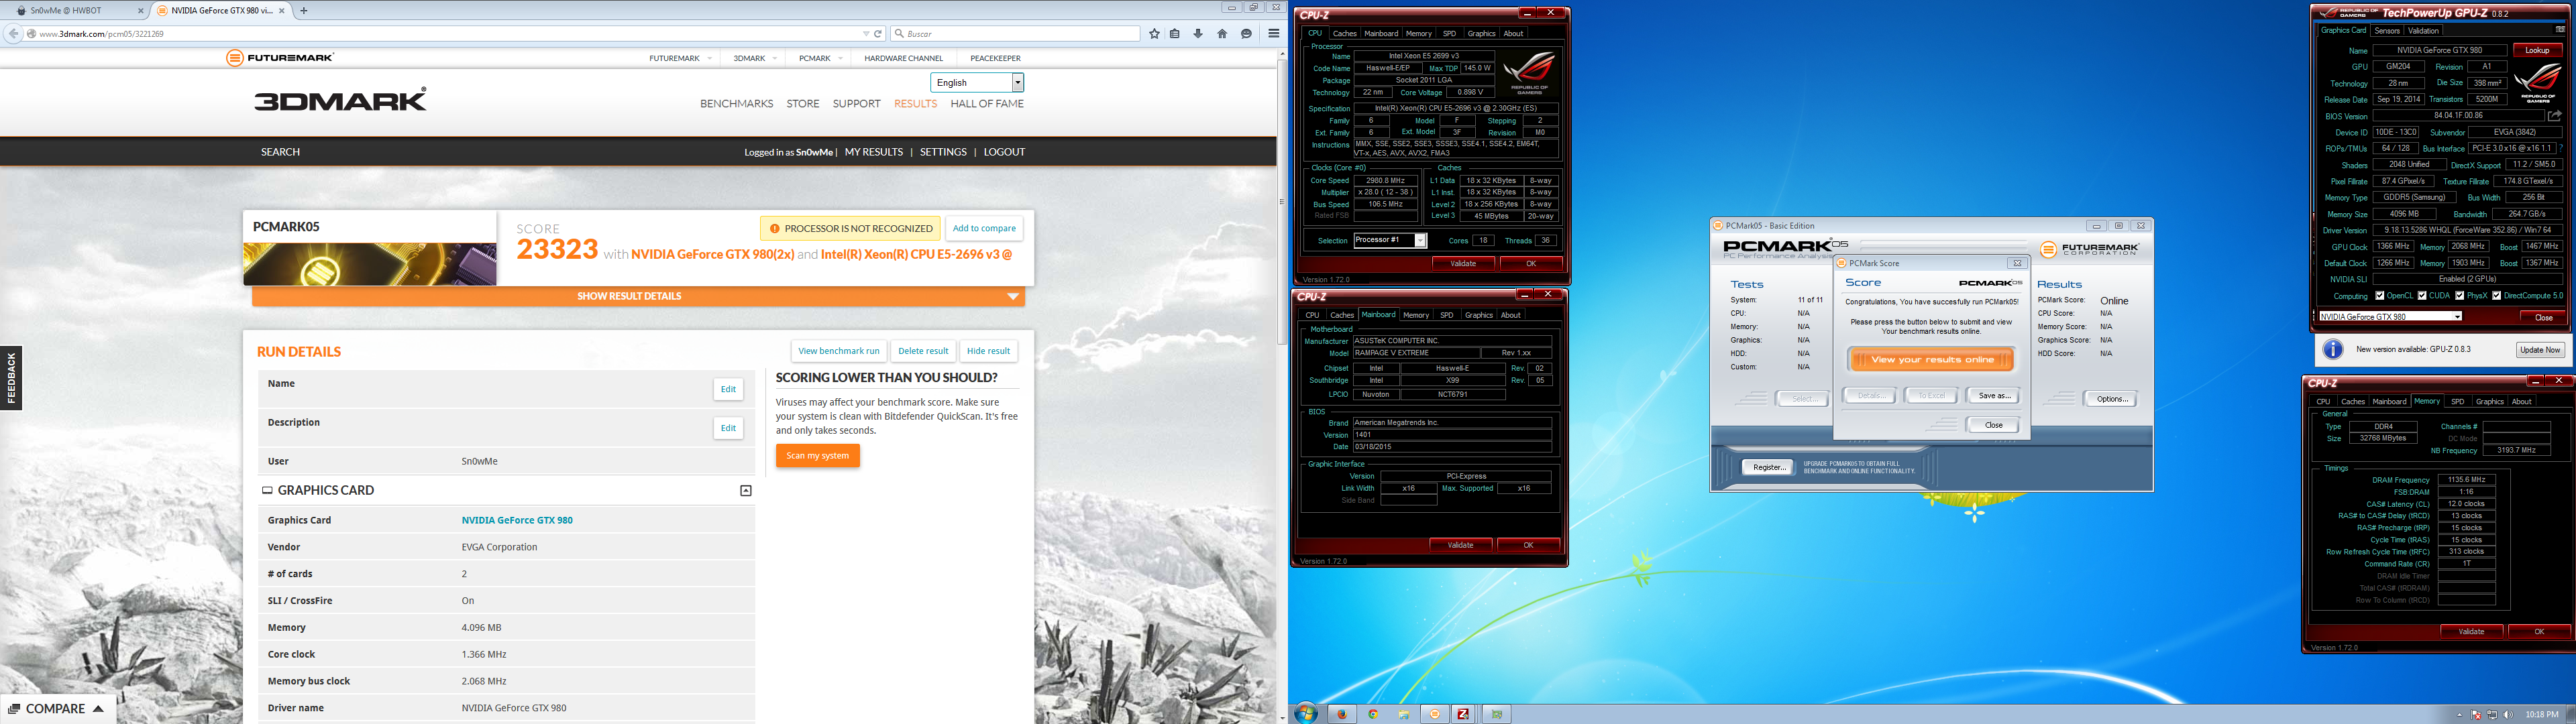Image resolution: width=2576 pixels, height=724 pixels.
Task: Open HALL OF FAME in site navigation
Action: (987, 104)
